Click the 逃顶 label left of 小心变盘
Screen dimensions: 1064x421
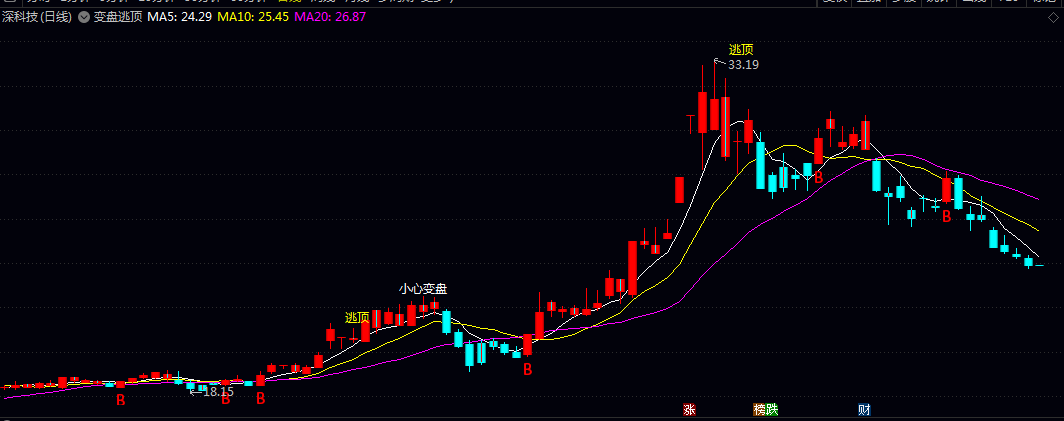click(358, 317)
